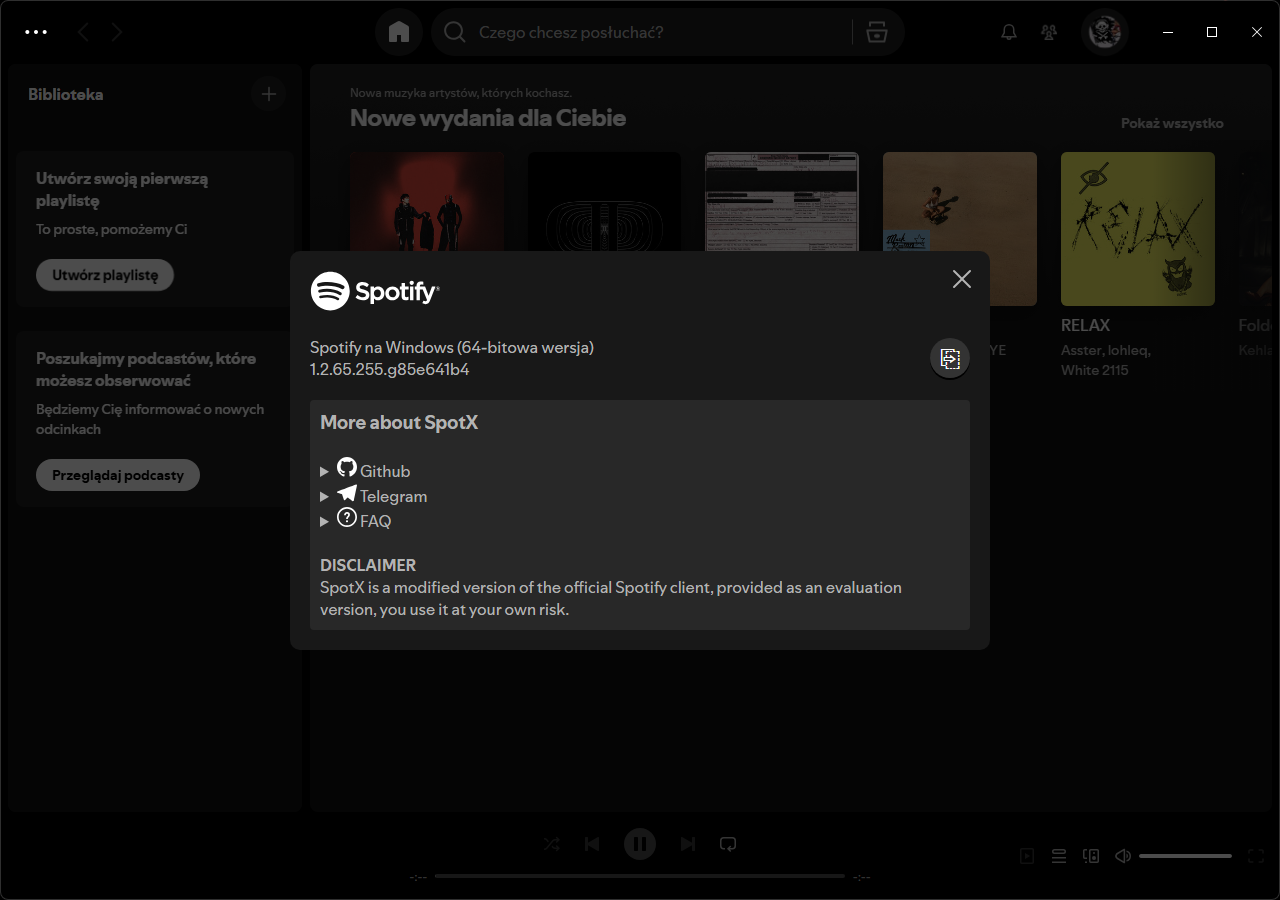Minimize the Spotify window
This screenshot has width=1280, height=900.
pyautogui.click(x=1167, y=32)
